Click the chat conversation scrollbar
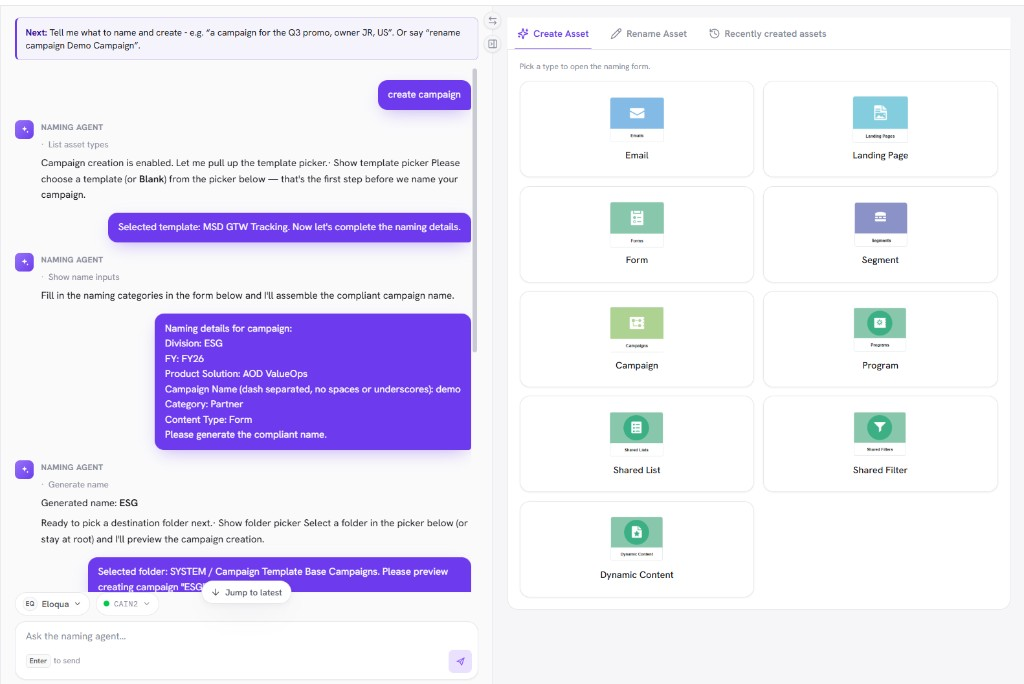The image size is (1024, 684). pos(475,210)
